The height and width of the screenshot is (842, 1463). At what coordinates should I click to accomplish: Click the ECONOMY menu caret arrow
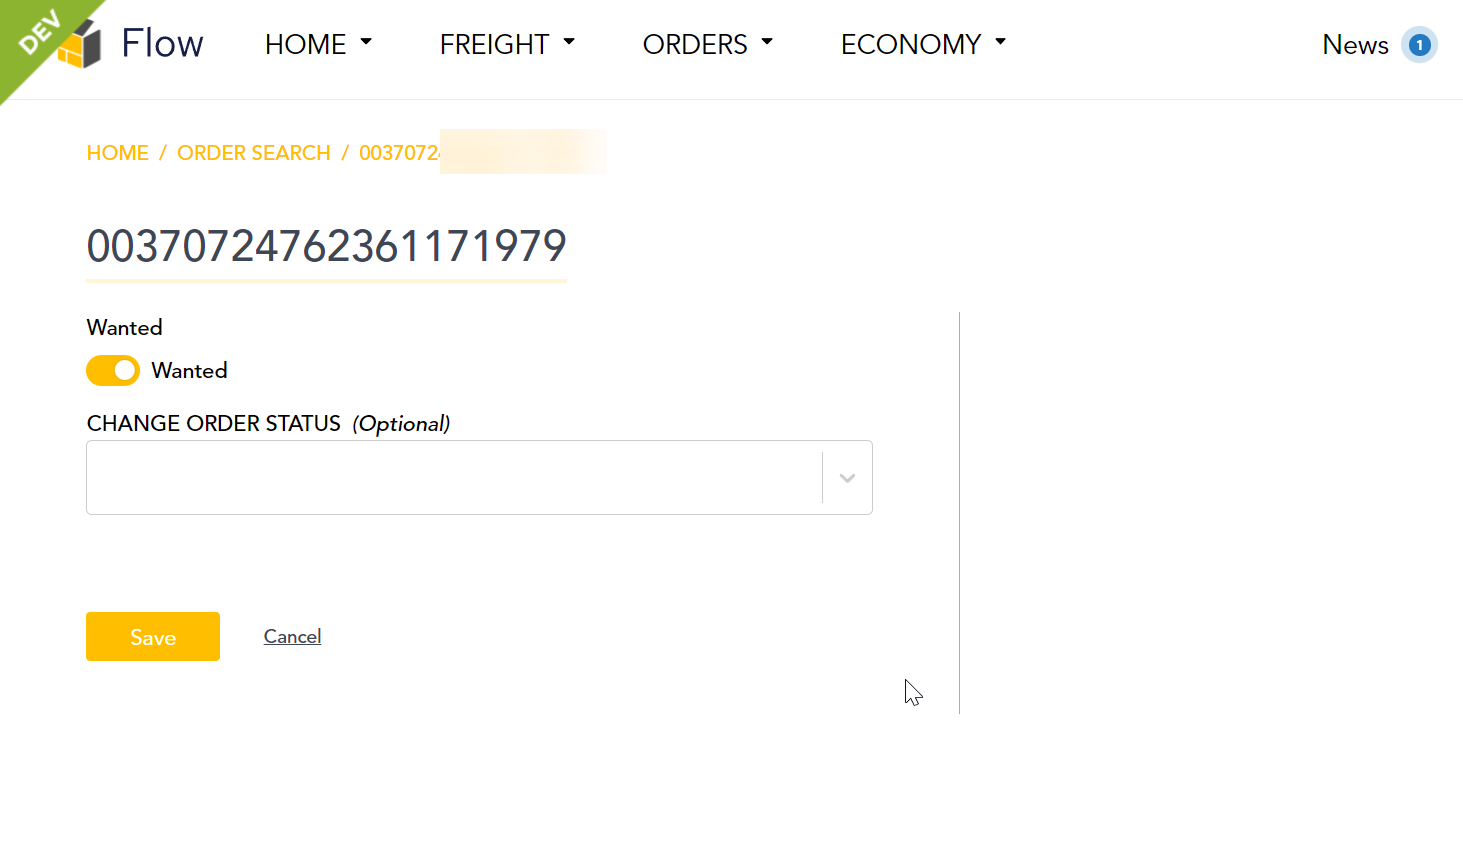pos(1000,42)
